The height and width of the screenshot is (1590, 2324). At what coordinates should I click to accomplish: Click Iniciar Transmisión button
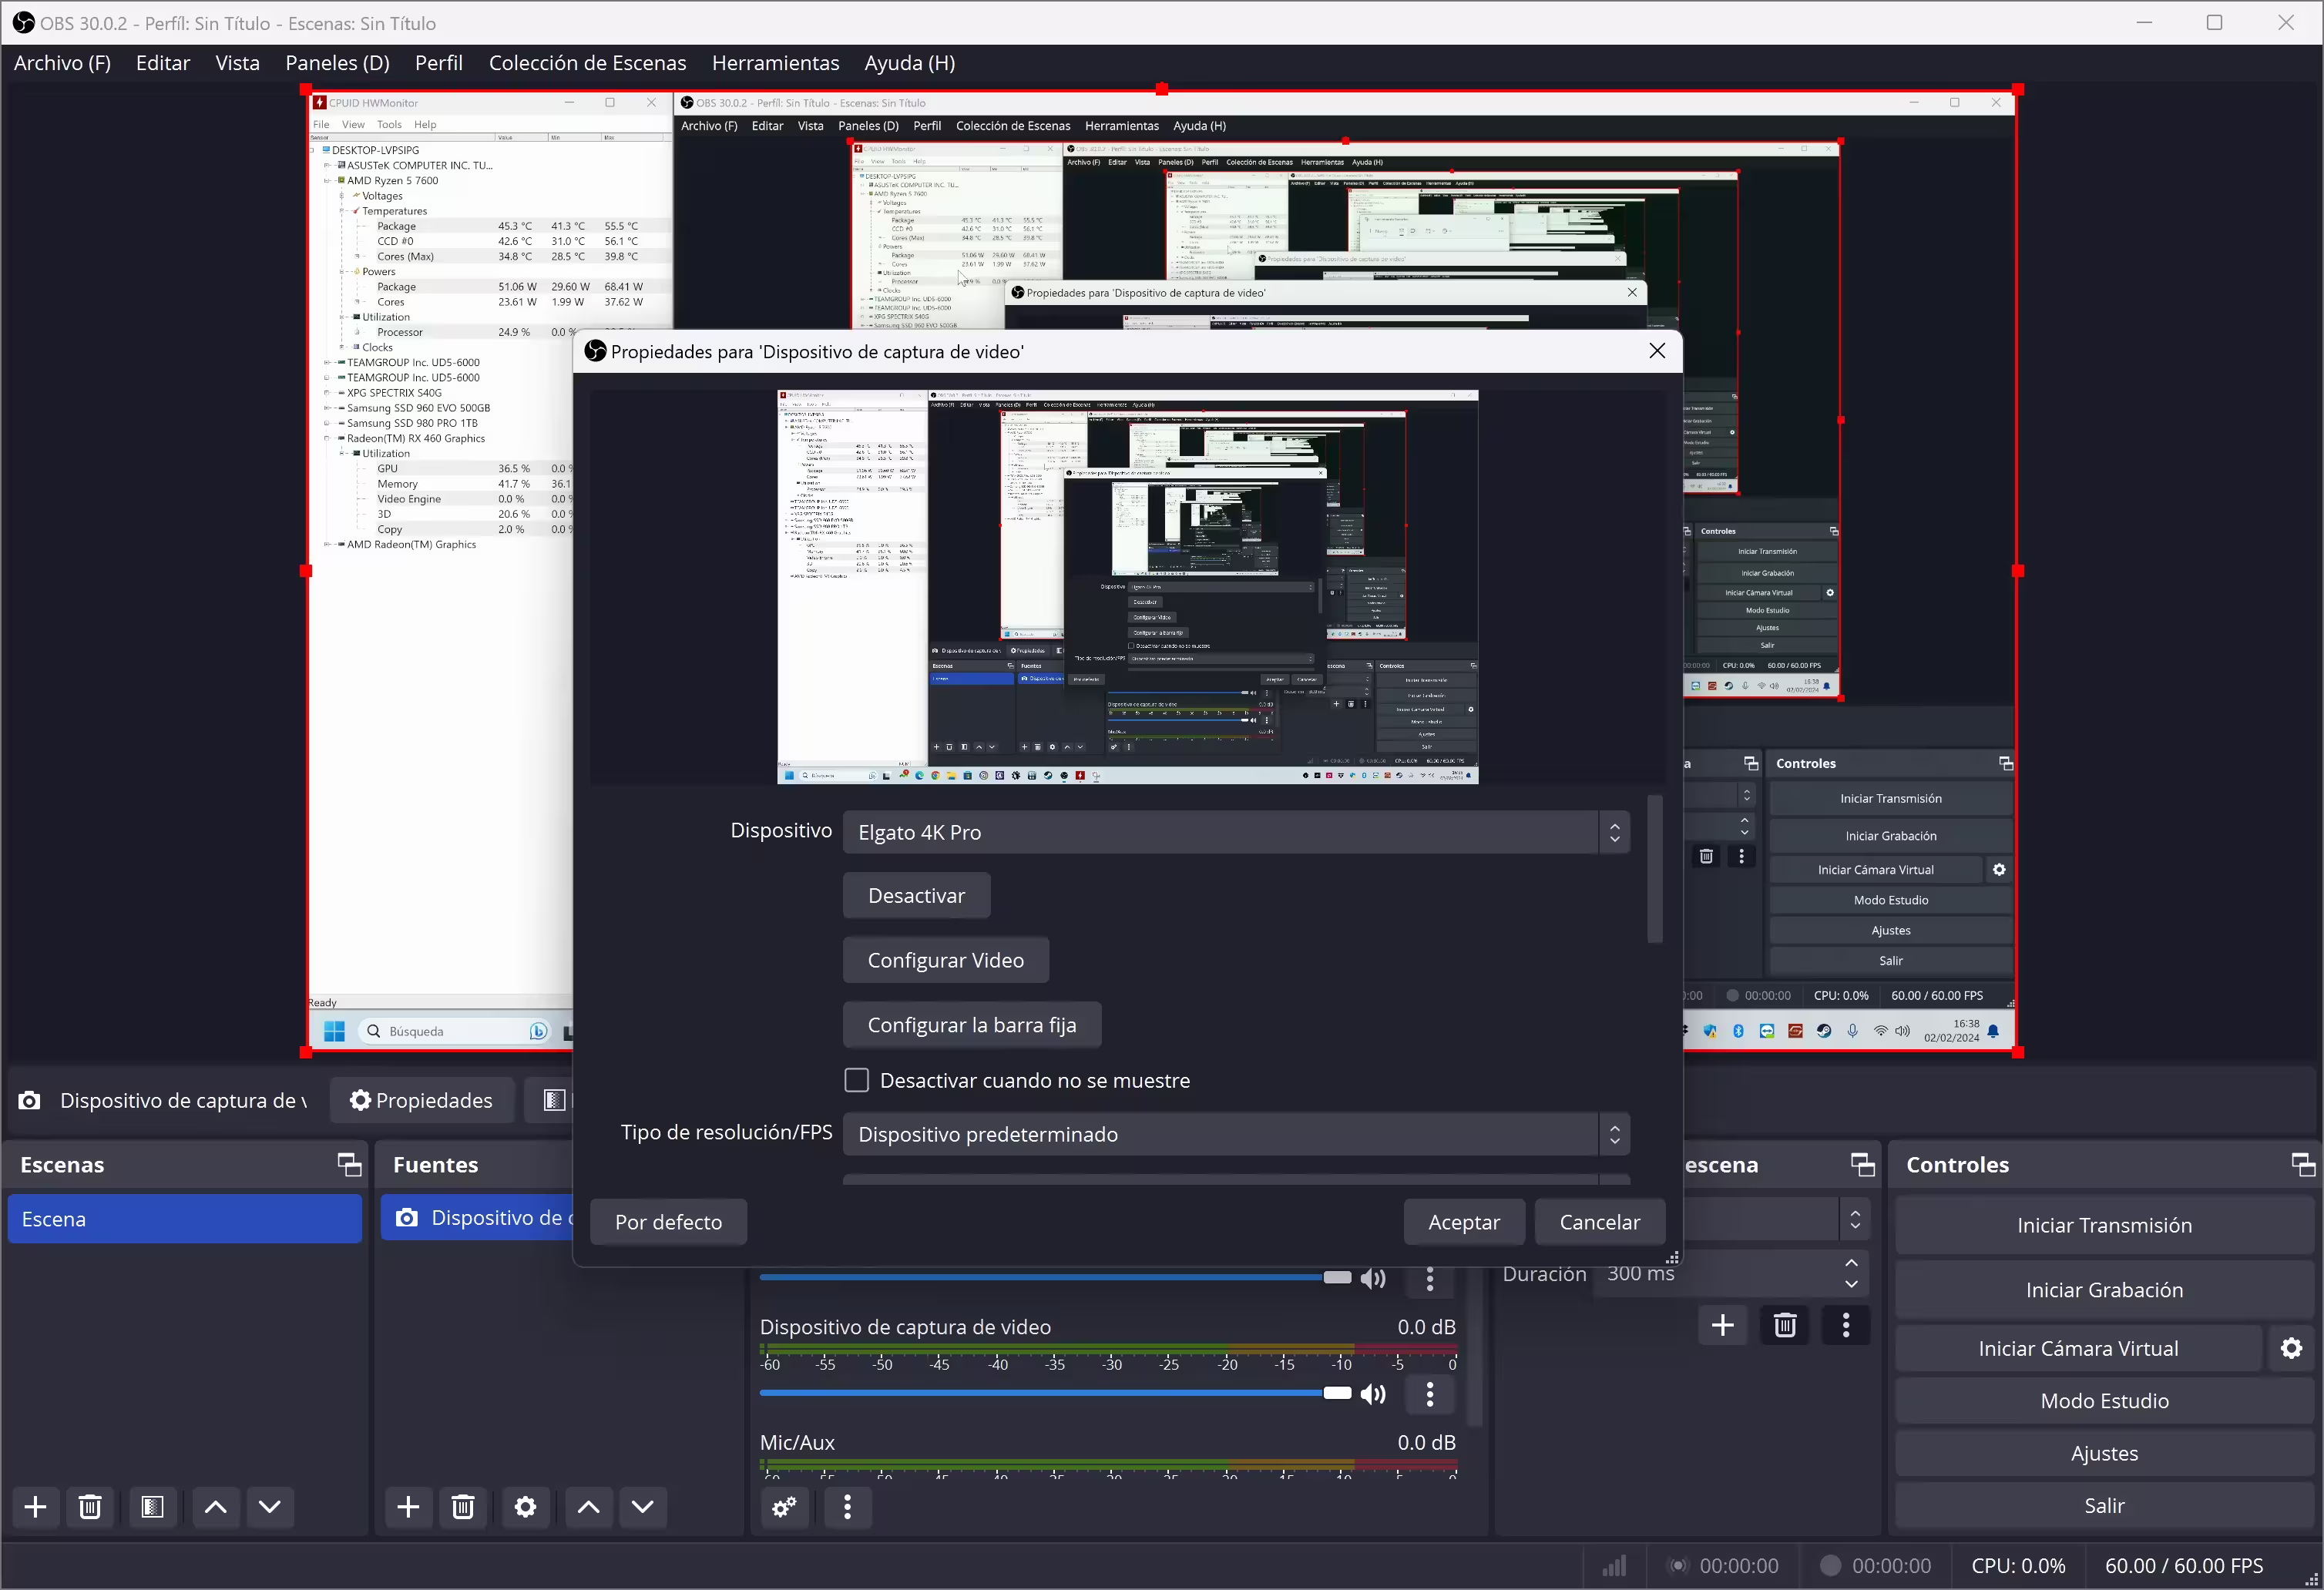pos(2105,1225)
